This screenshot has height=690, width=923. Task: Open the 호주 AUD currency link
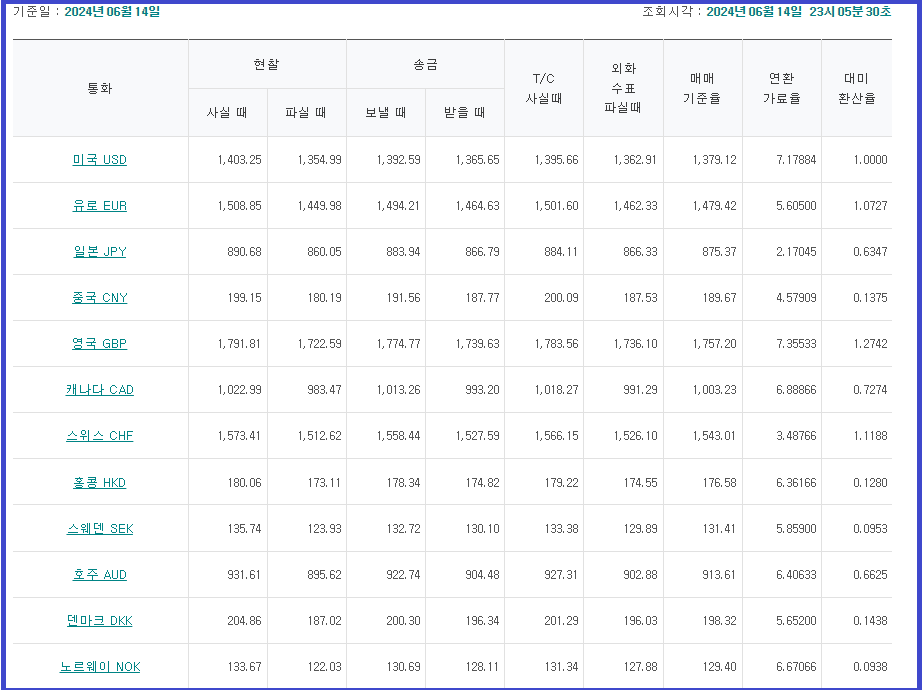[x=99, y=575]
